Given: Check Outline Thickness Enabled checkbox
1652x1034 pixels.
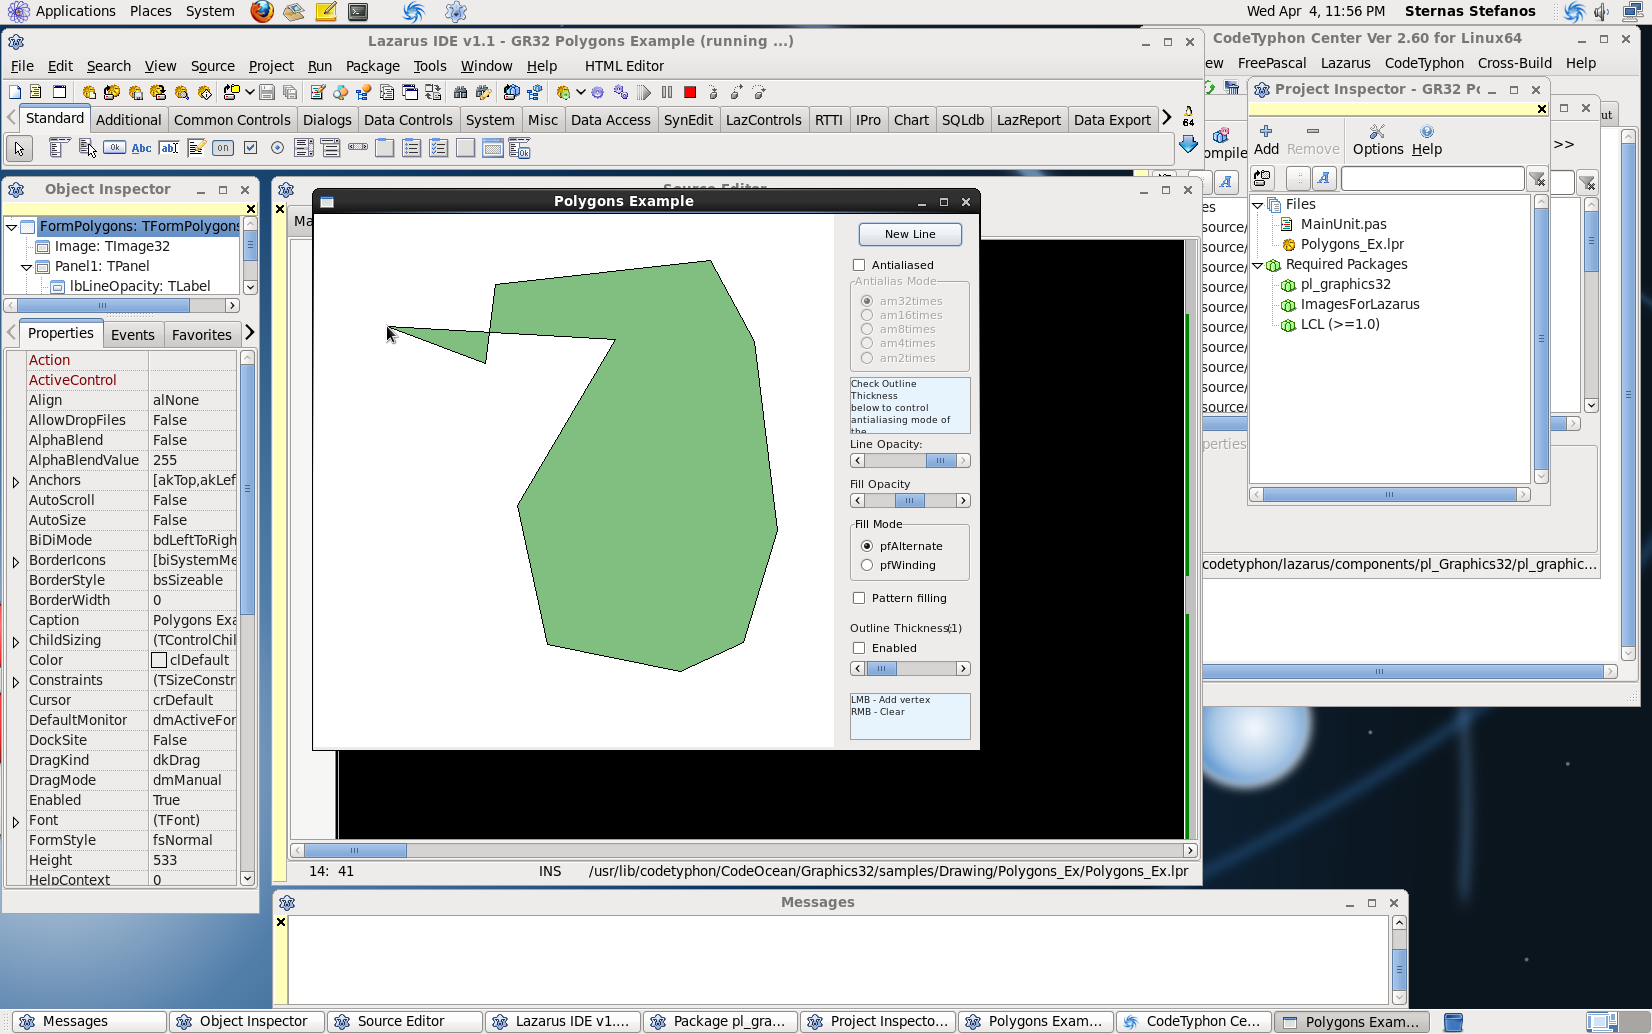Looking at the screenshot, I should [x=859, y=648].
